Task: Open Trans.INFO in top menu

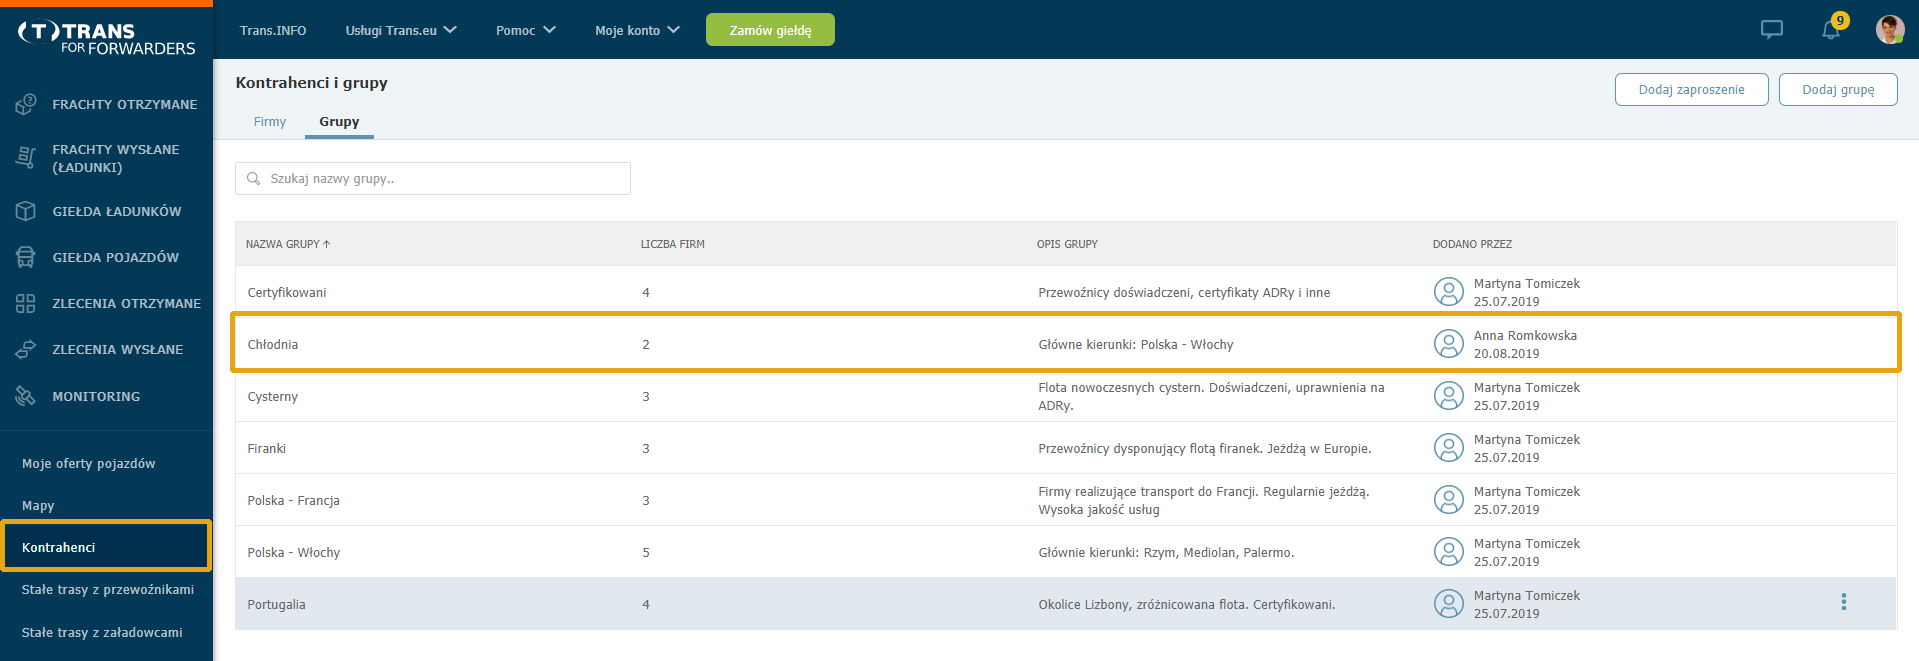Action: pos(273,30)
